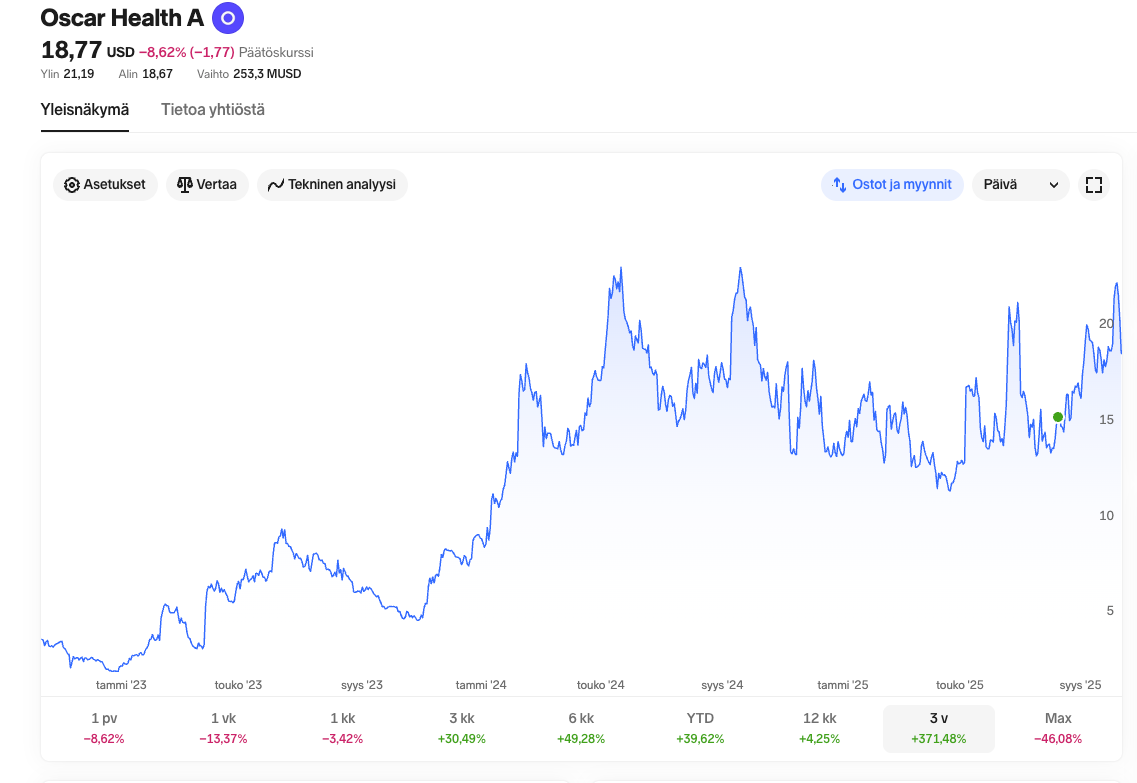Click the 20 price axis label
Screen dimensions: 1137x783
[x=1106, y=323]
